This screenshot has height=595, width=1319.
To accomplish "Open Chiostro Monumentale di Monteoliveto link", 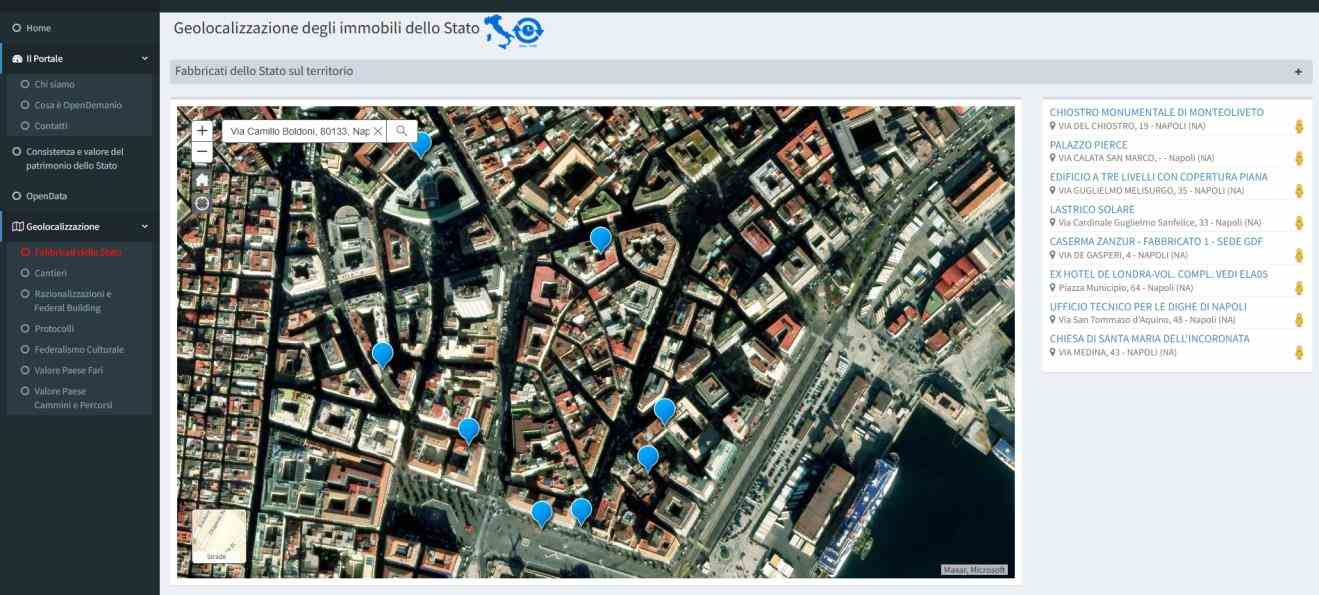I will (x=1156, y=113).
